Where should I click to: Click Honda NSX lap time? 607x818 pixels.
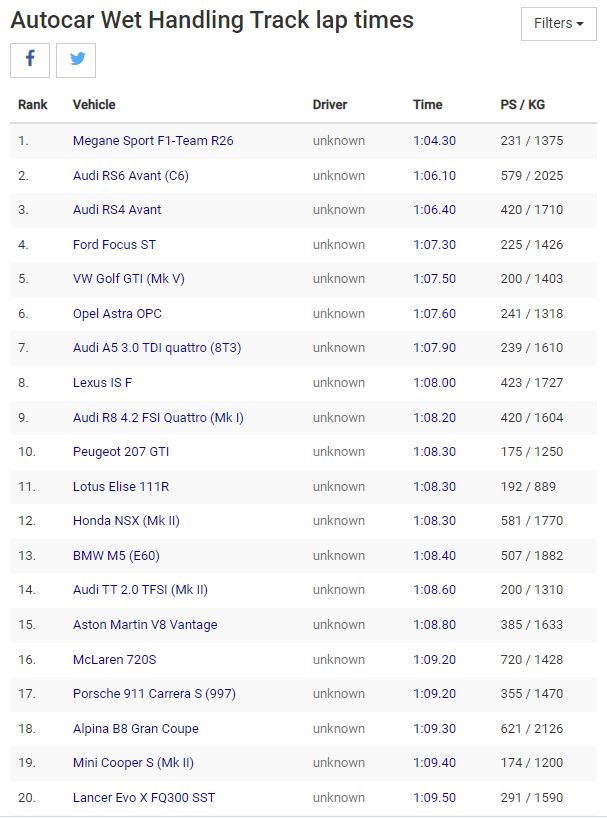coord(434,521)
